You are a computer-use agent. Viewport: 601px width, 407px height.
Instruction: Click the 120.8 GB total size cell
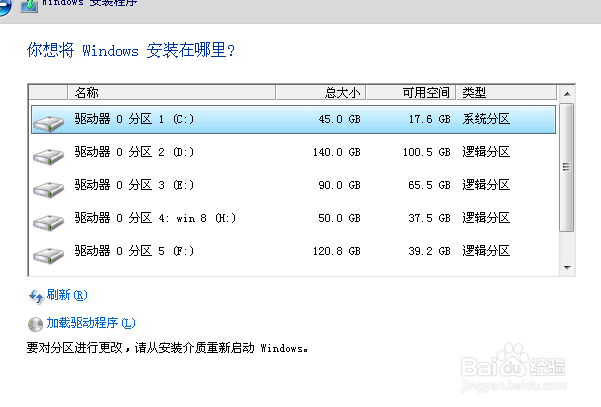(x=337, y=251)
